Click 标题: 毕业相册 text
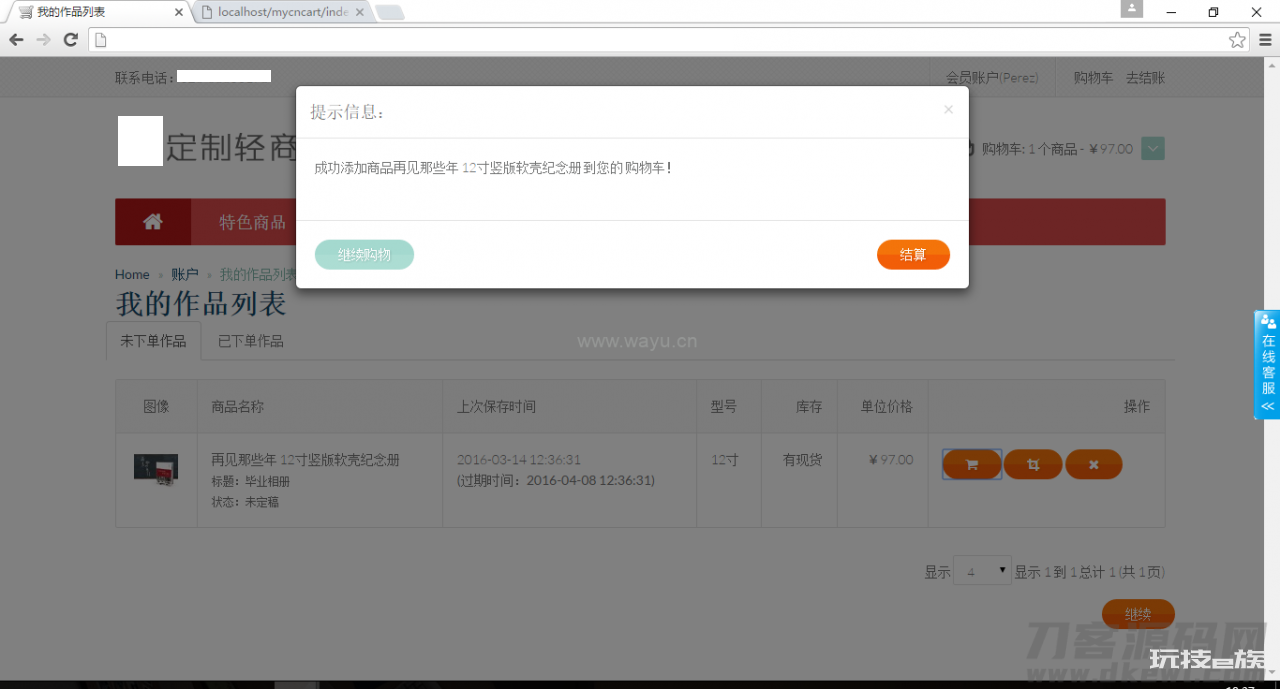The image size is (1280, 689). click(x=250, y=481)
